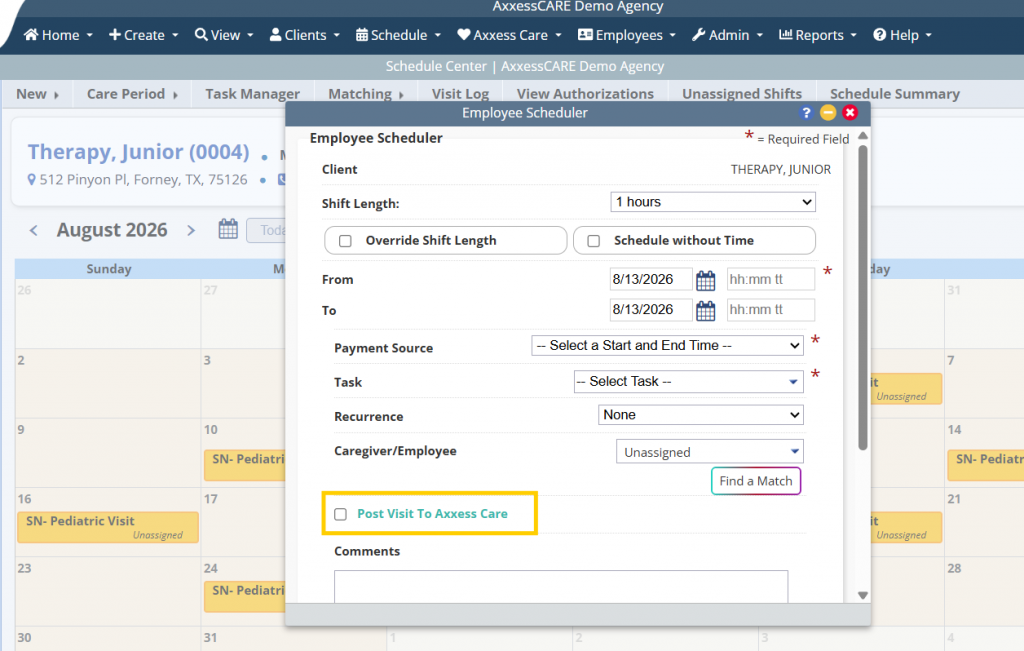This screenshot has width=1024, height=651.
Task: Click the address 512 Pinyon Pl text
Action: pyautogui.click(x=143, y=180)
